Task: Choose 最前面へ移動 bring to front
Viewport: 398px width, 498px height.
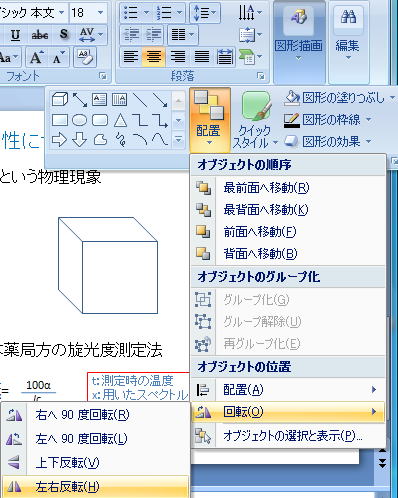Action: click(288, 188)
